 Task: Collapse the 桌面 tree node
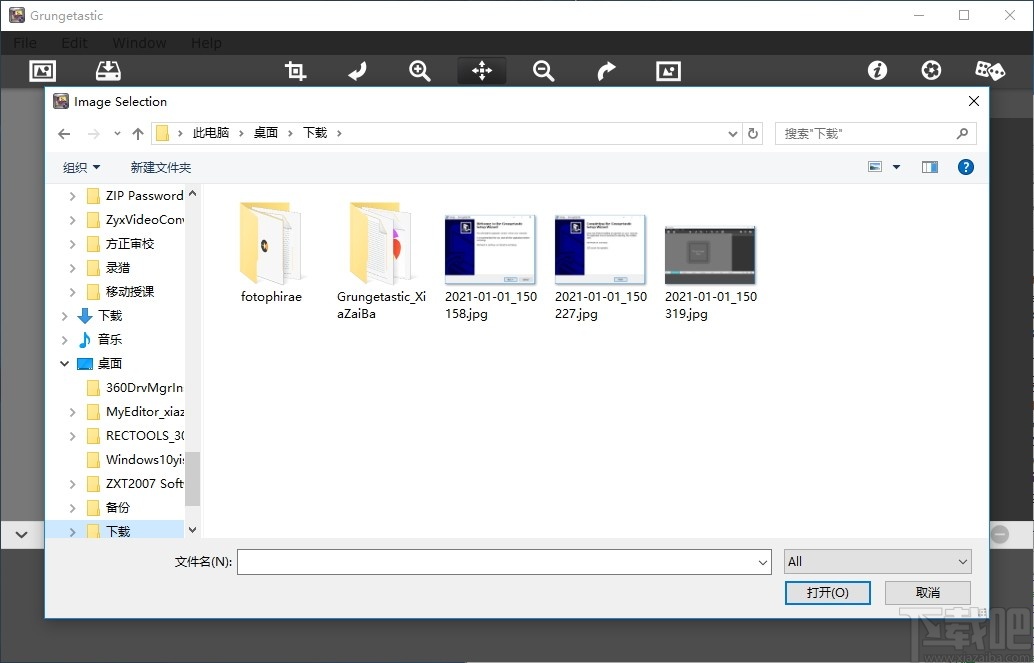click(65, 364)
